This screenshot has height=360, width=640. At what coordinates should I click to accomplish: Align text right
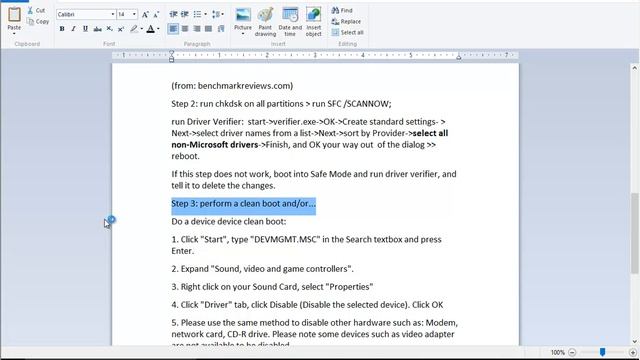197,29
